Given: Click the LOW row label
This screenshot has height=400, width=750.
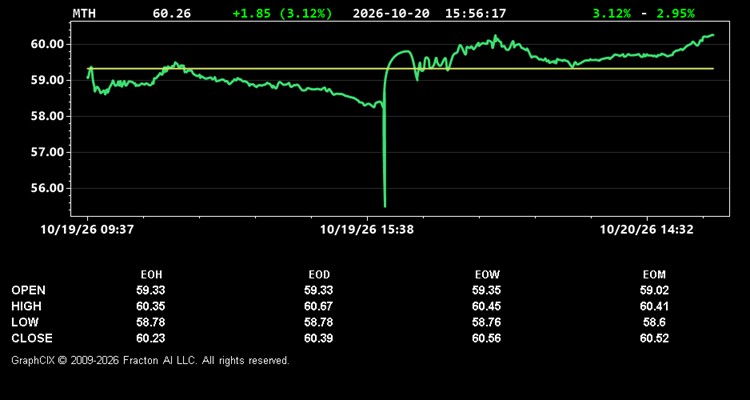Looking at the screenshot, I should tap(25, 322).
